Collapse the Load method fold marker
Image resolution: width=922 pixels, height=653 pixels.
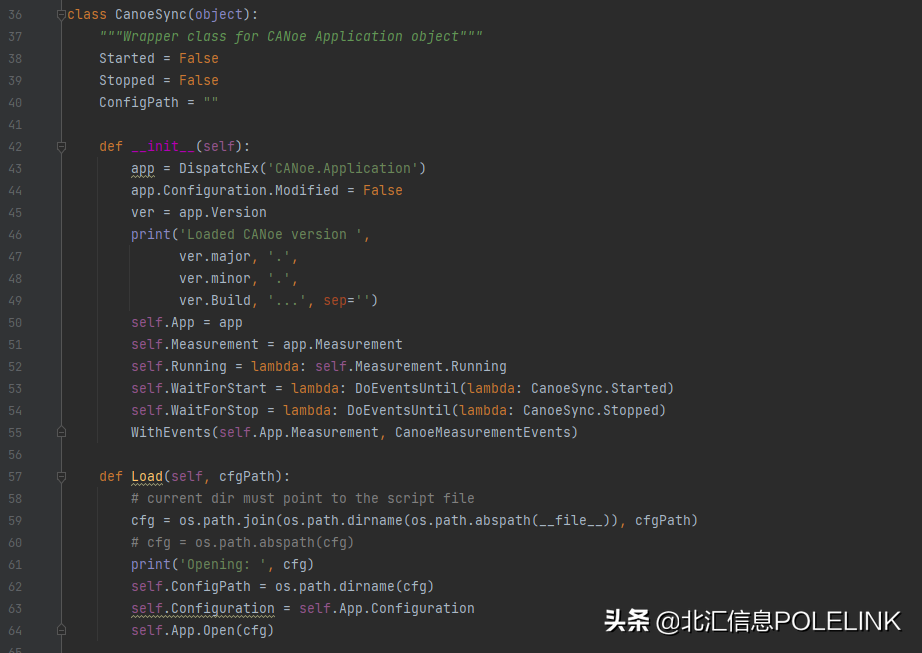click(x=62, y=477)
